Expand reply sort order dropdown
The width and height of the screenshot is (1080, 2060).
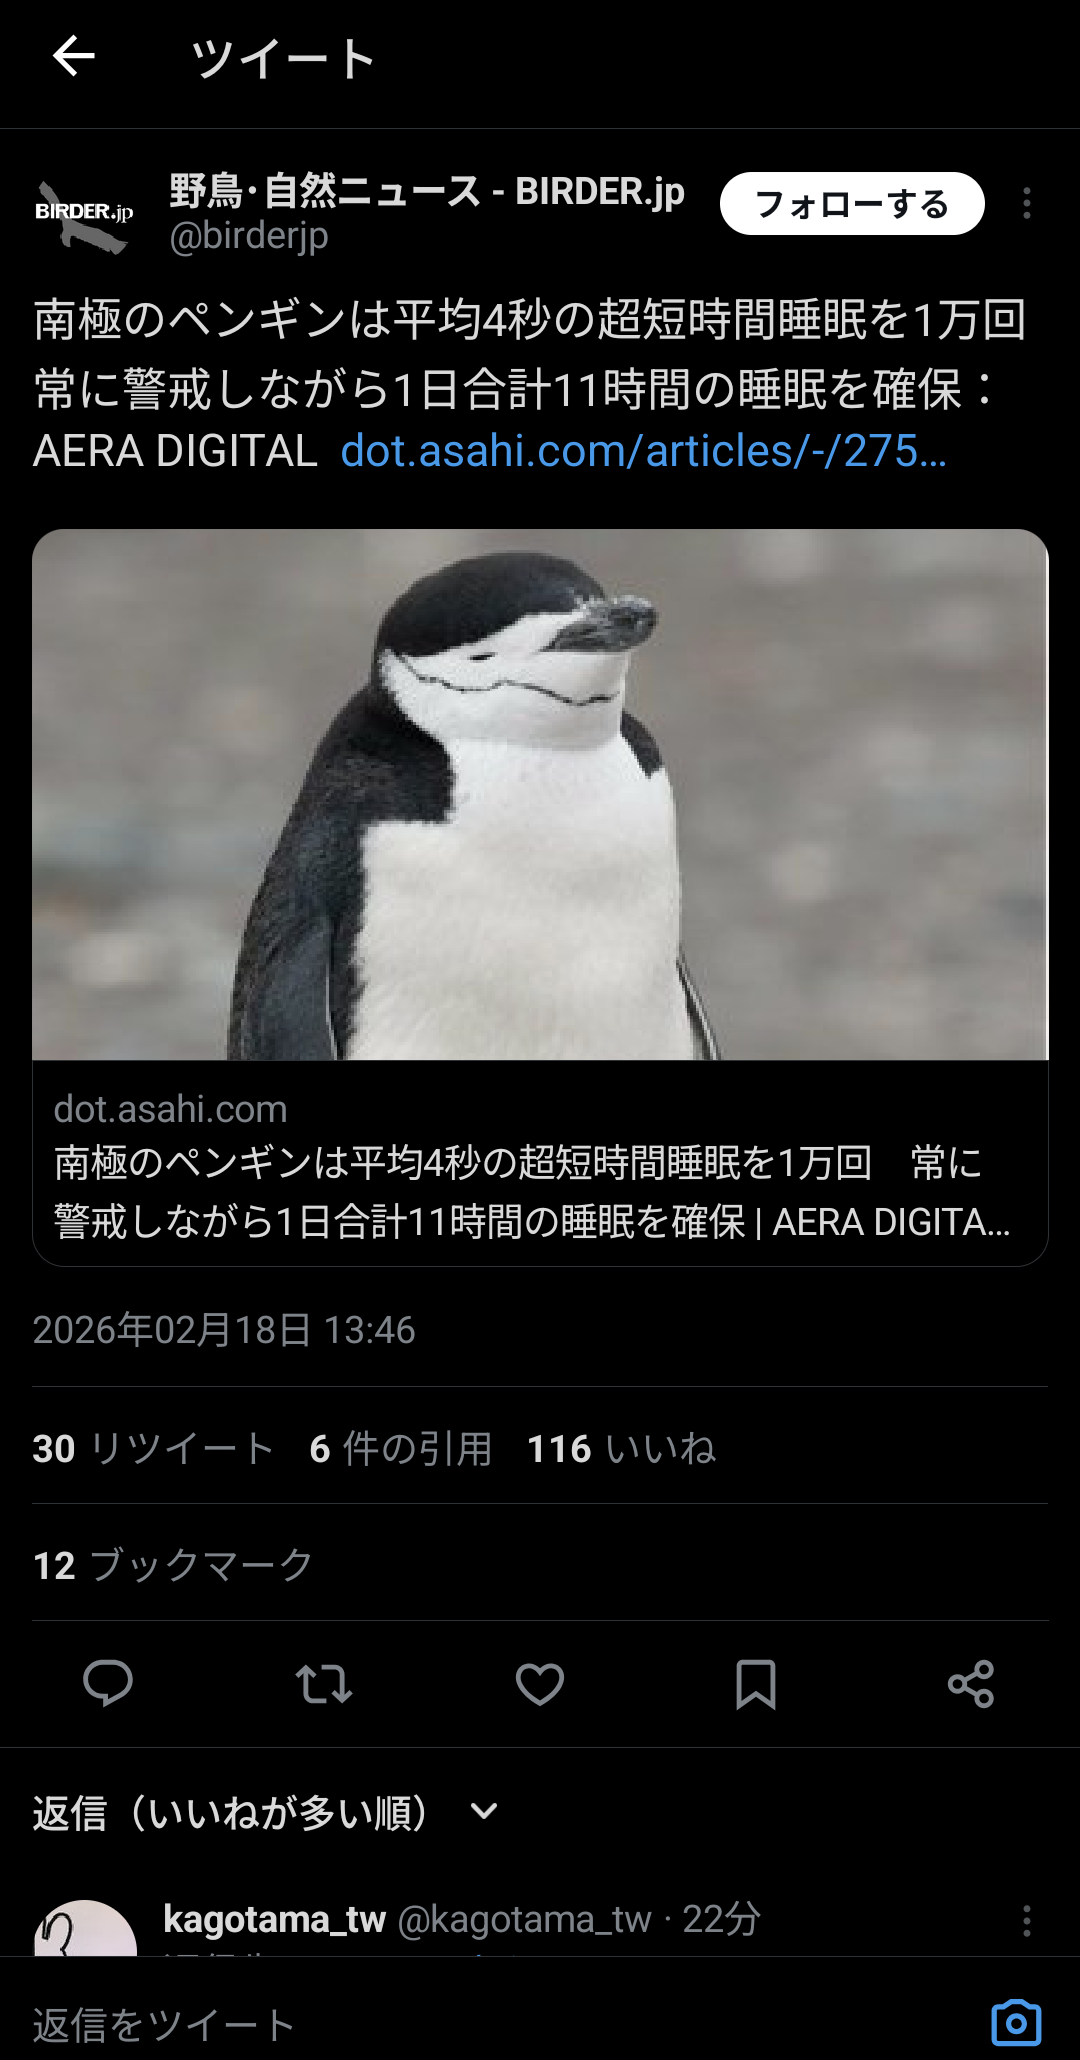(484, 1811)
